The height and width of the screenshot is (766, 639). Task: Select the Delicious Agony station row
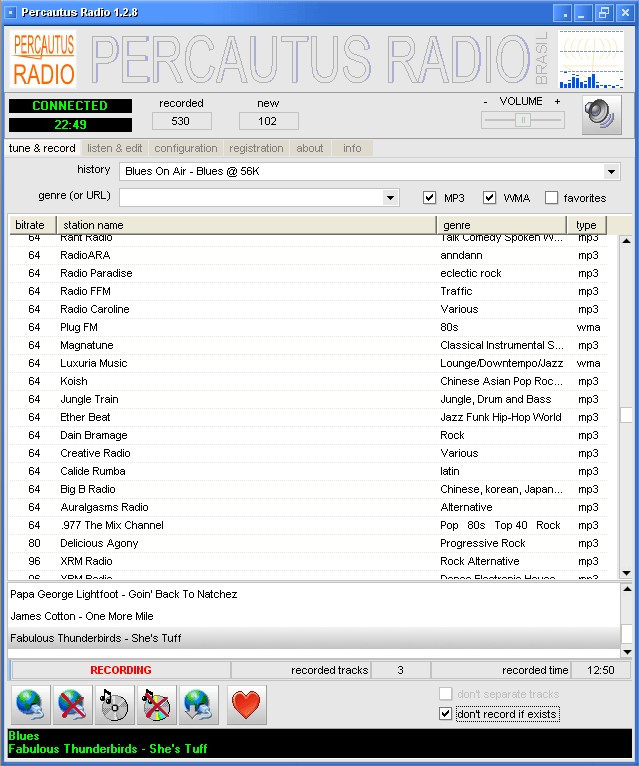point(309,543)
